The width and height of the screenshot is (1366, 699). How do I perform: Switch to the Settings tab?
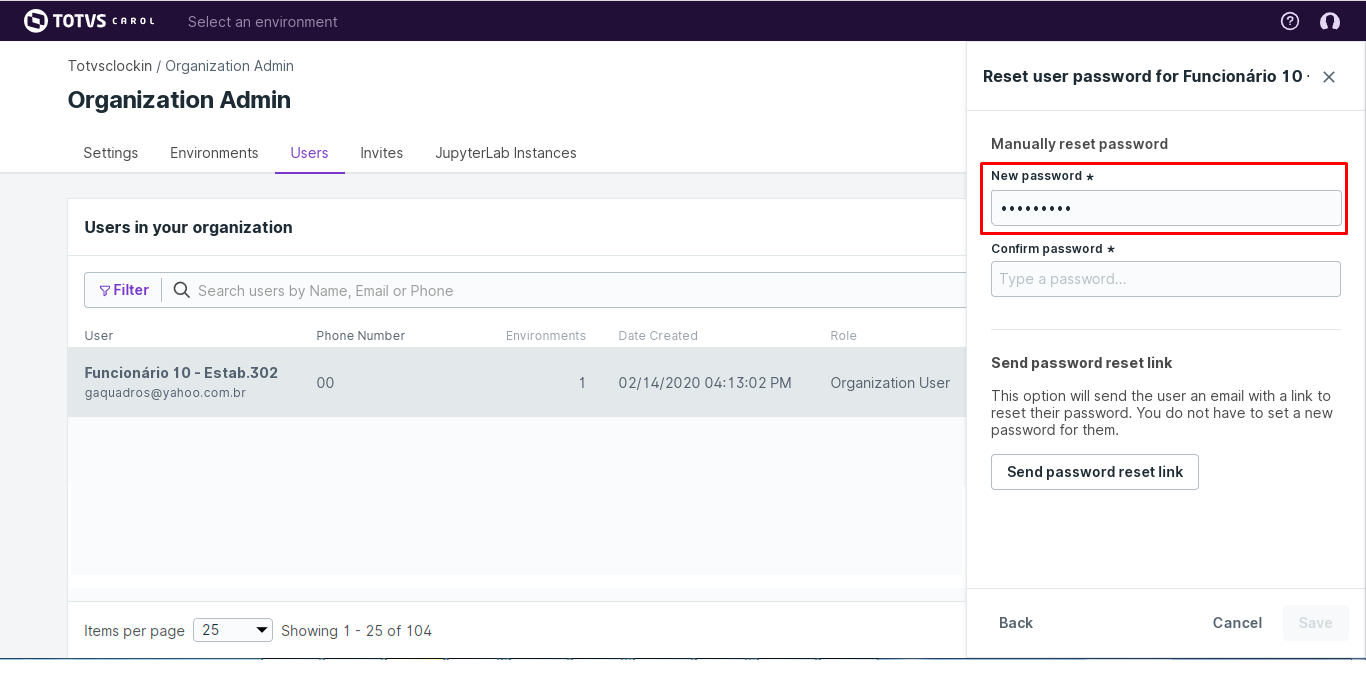pyautogui.click(x=111, y=153)
